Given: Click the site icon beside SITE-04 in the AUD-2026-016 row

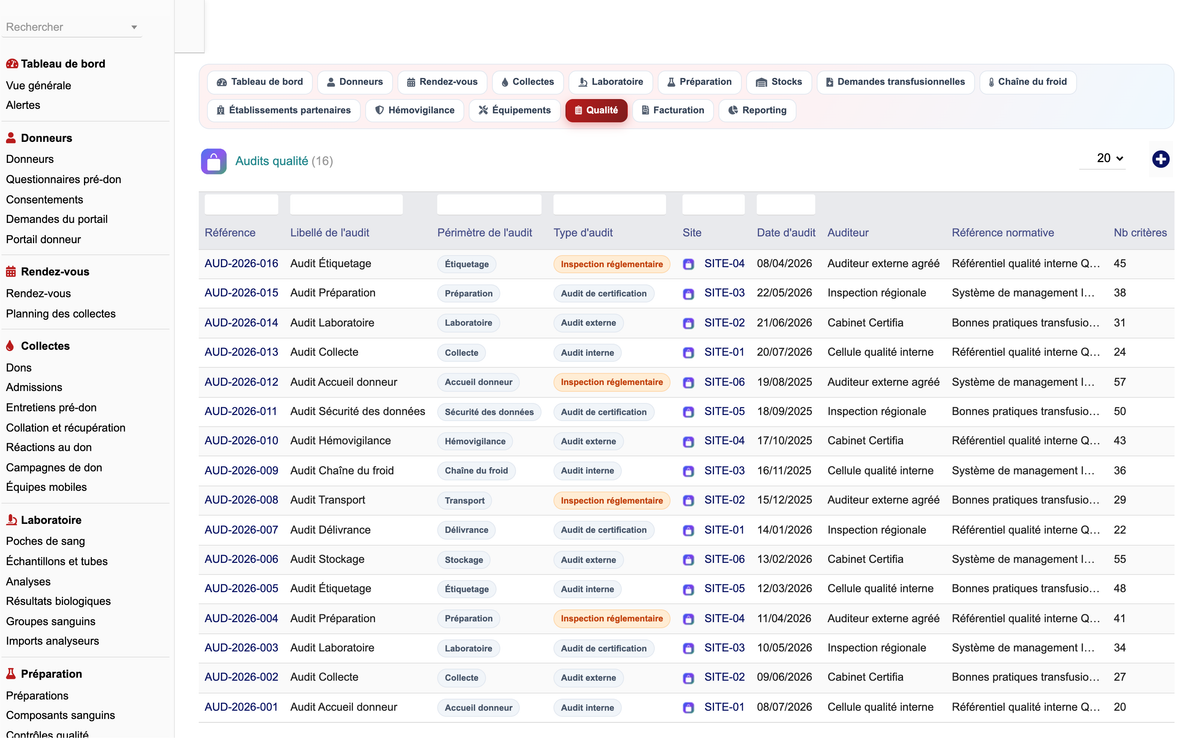Looking at the screenshot, I should (688, 265).
